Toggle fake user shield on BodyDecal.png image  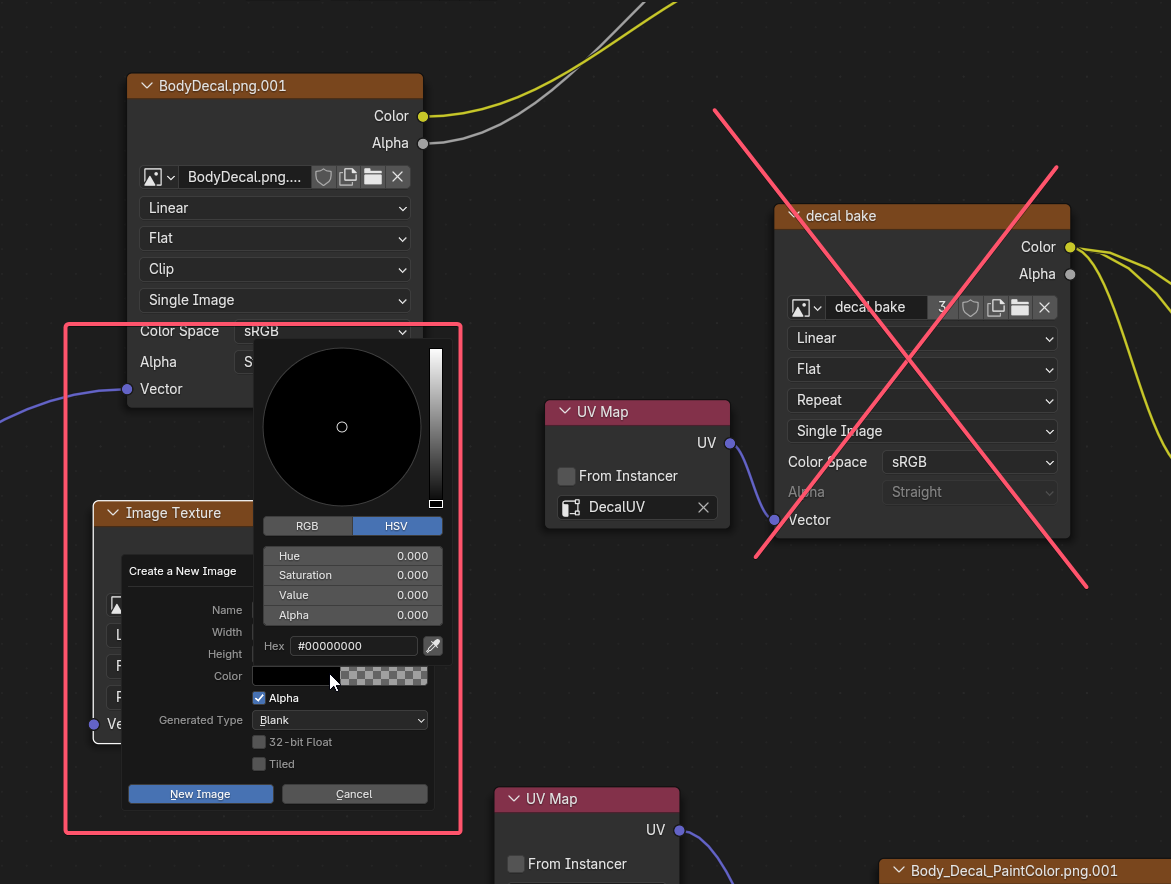[323, 177]
